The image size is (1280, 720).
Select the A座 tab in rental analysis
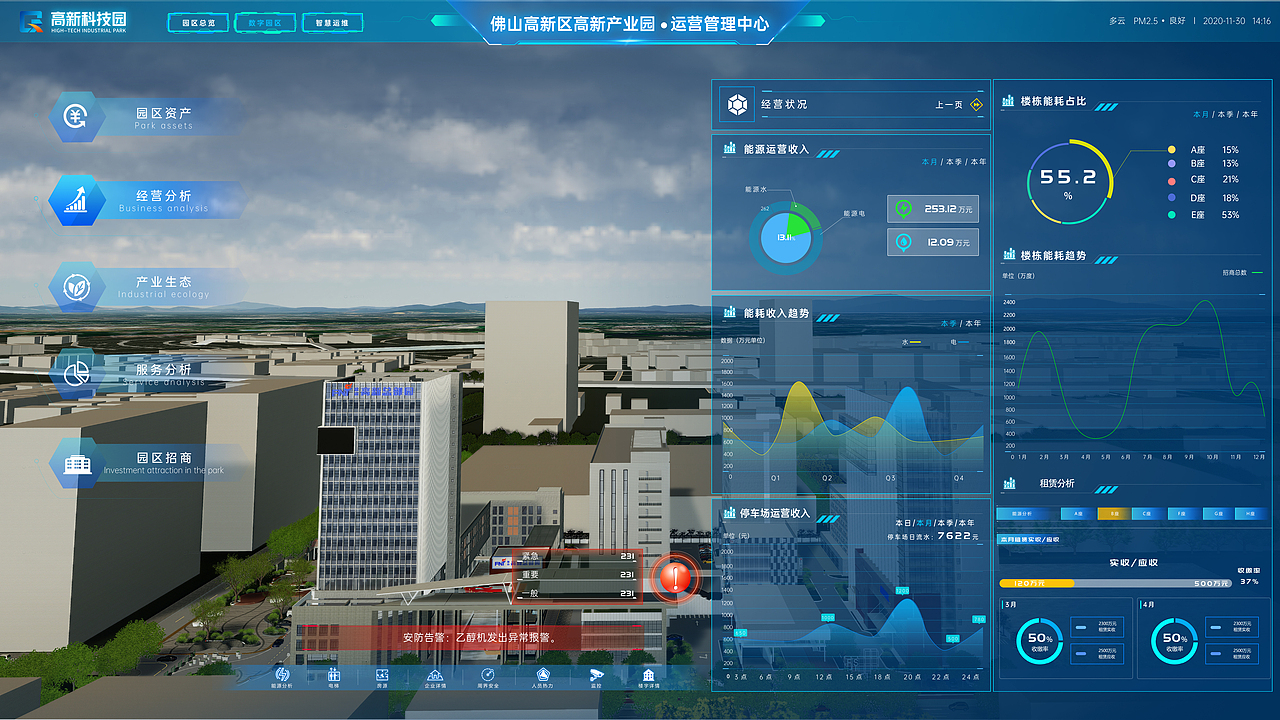[1078, 513]
